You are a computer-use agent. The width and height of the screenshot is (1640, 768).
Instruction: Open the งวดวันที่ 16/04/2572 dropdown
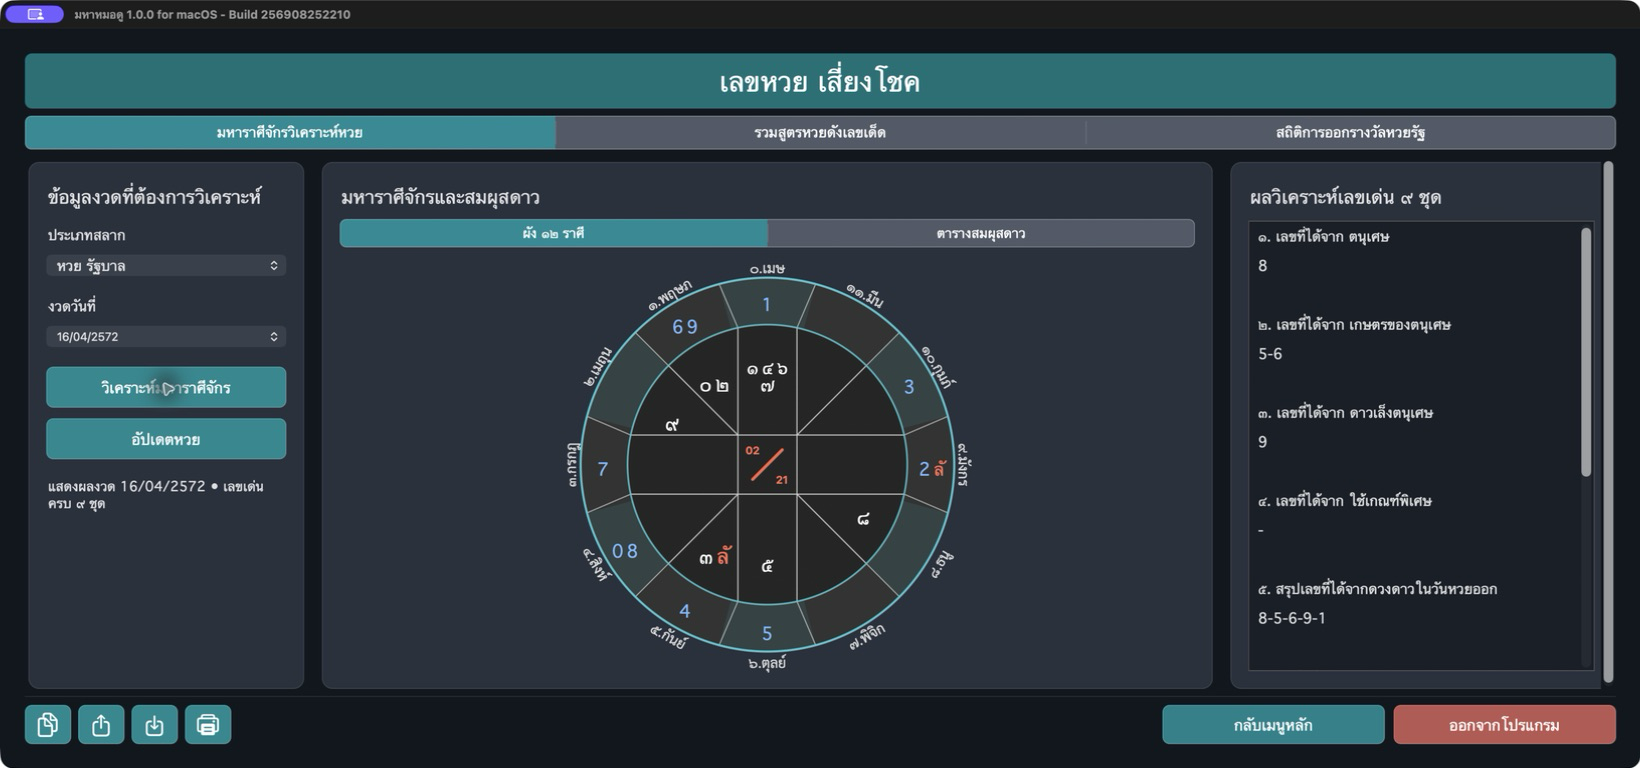166,337
